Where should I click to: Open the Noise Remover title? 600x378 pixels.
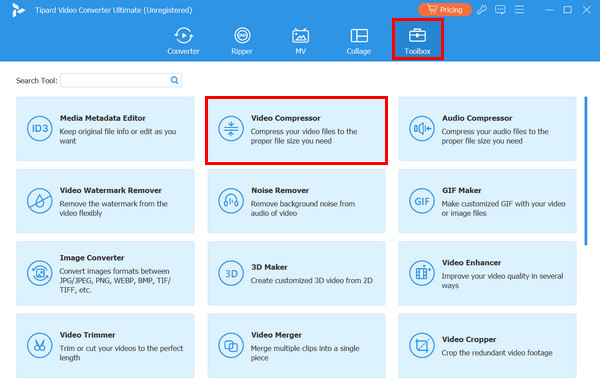click(x=280, y=191)
